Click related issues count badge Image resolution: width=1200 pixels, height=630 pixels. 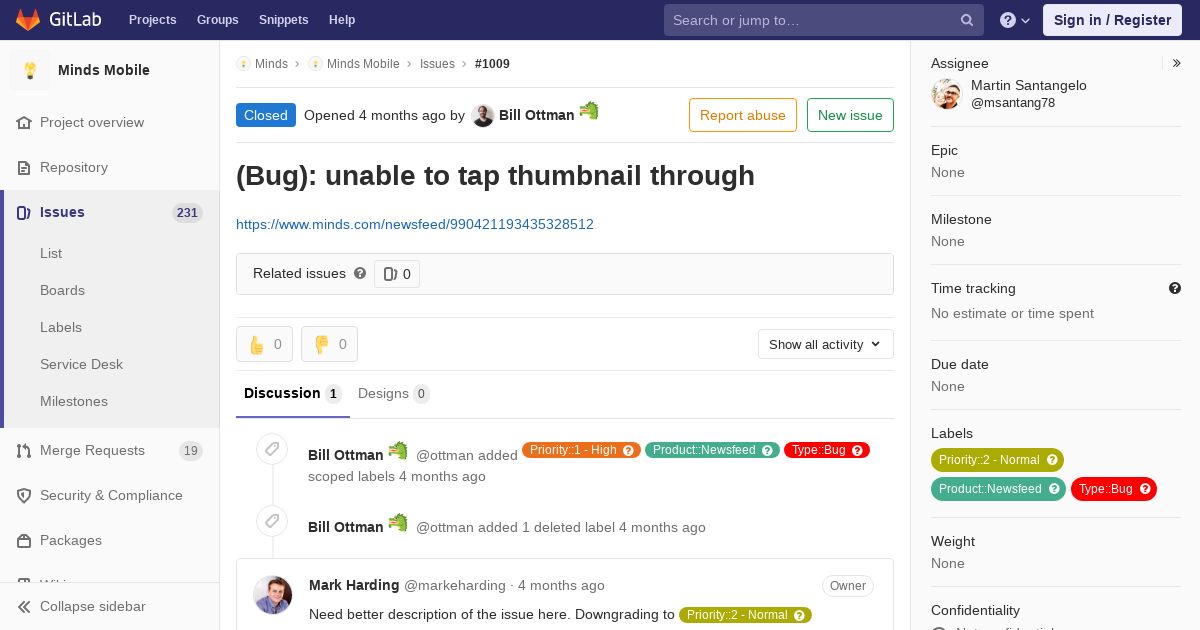pos(397,274)
